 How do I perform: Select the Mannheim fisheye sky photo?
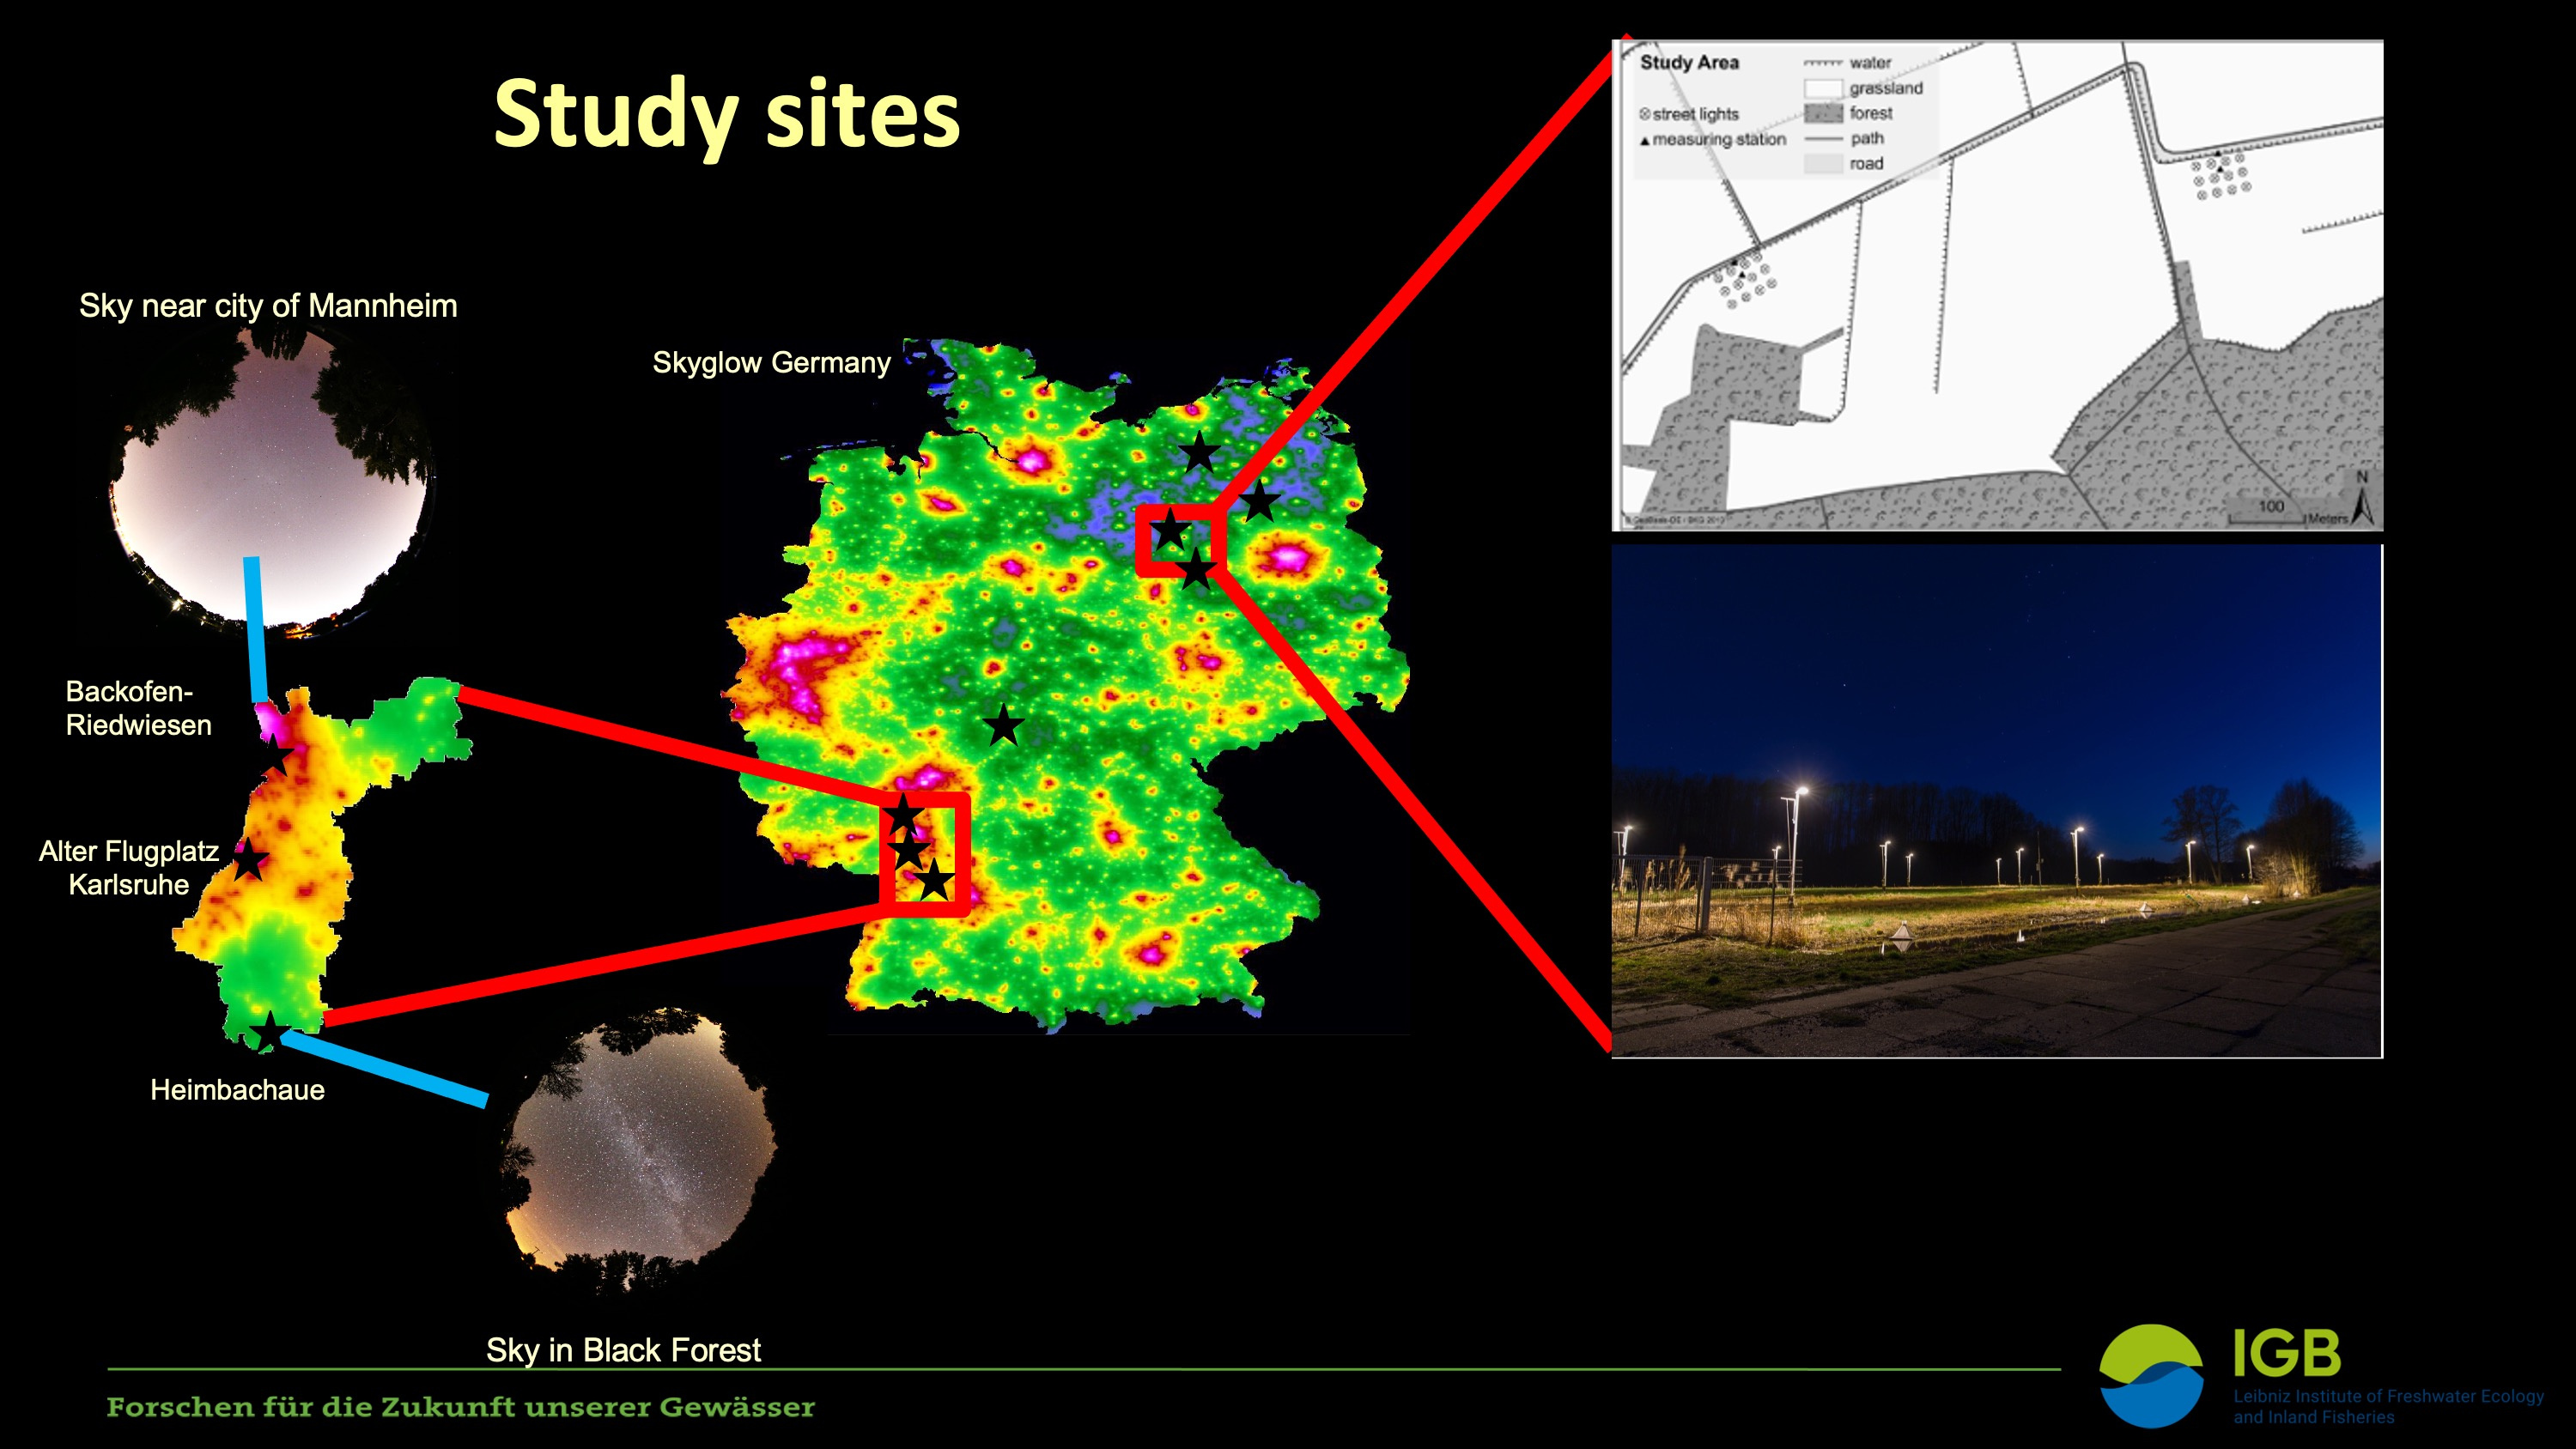(272, 482)
